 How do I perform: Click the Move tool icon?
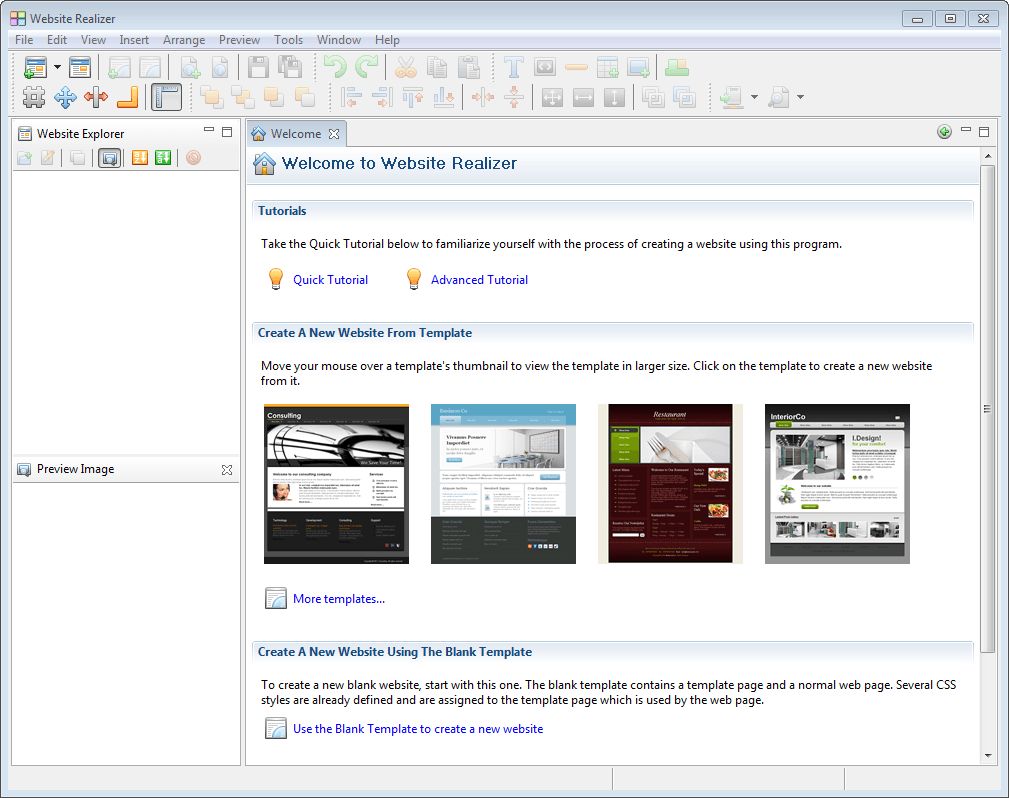pyautogui.click(x=64, y=97)
